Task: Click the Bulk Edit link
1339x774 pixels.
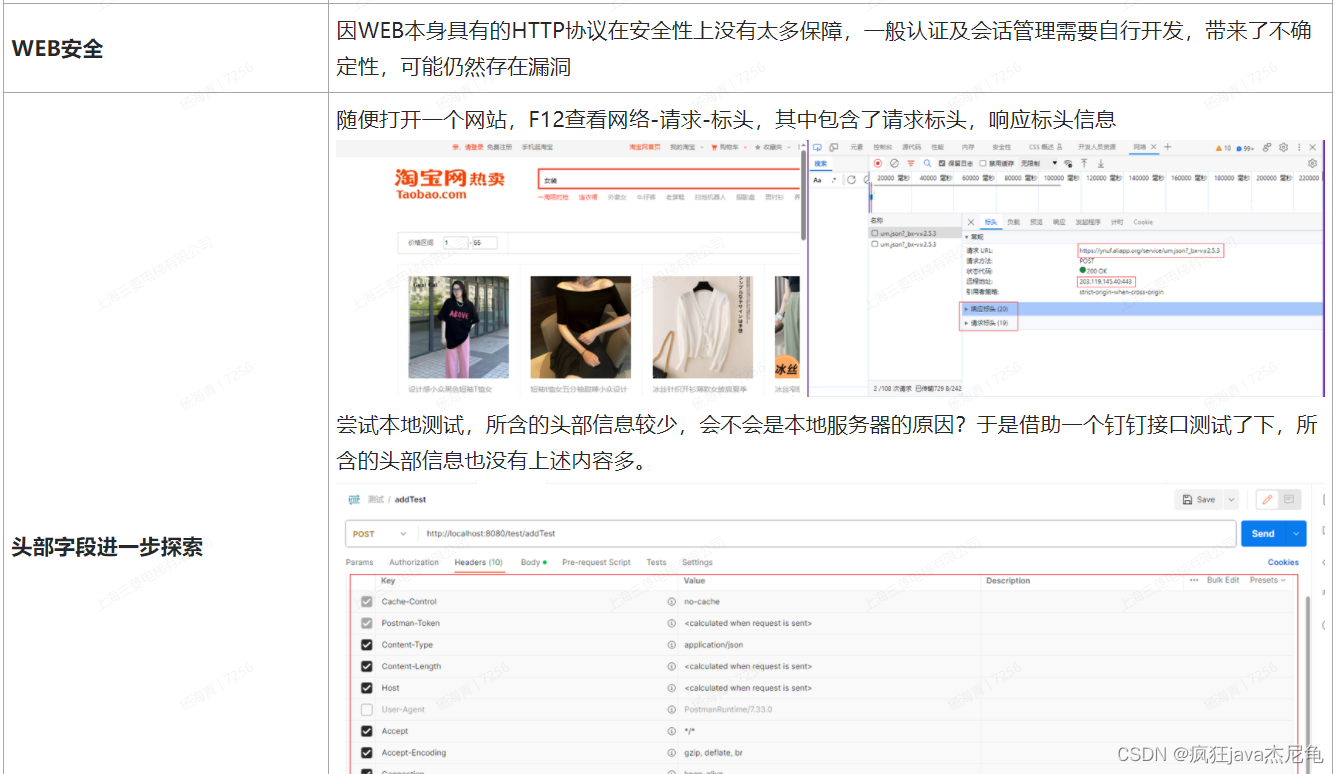Action: tap(1223, 580)
